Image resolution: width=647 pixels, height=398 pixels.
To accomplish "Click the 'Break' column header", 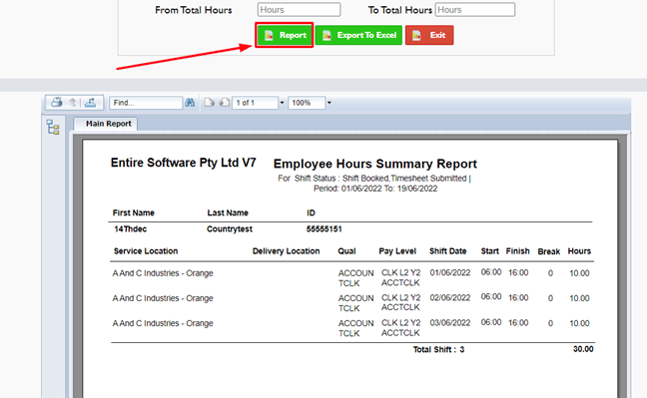I will [x=548, y=252].
